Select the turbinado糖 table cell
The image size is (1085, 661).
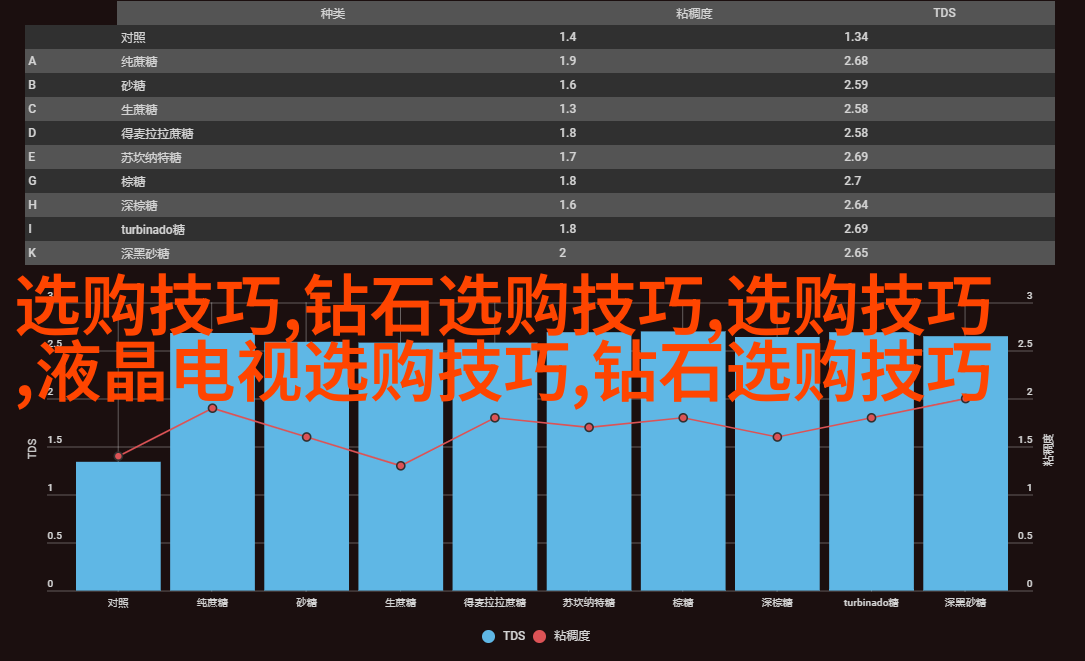pos(153,229)
